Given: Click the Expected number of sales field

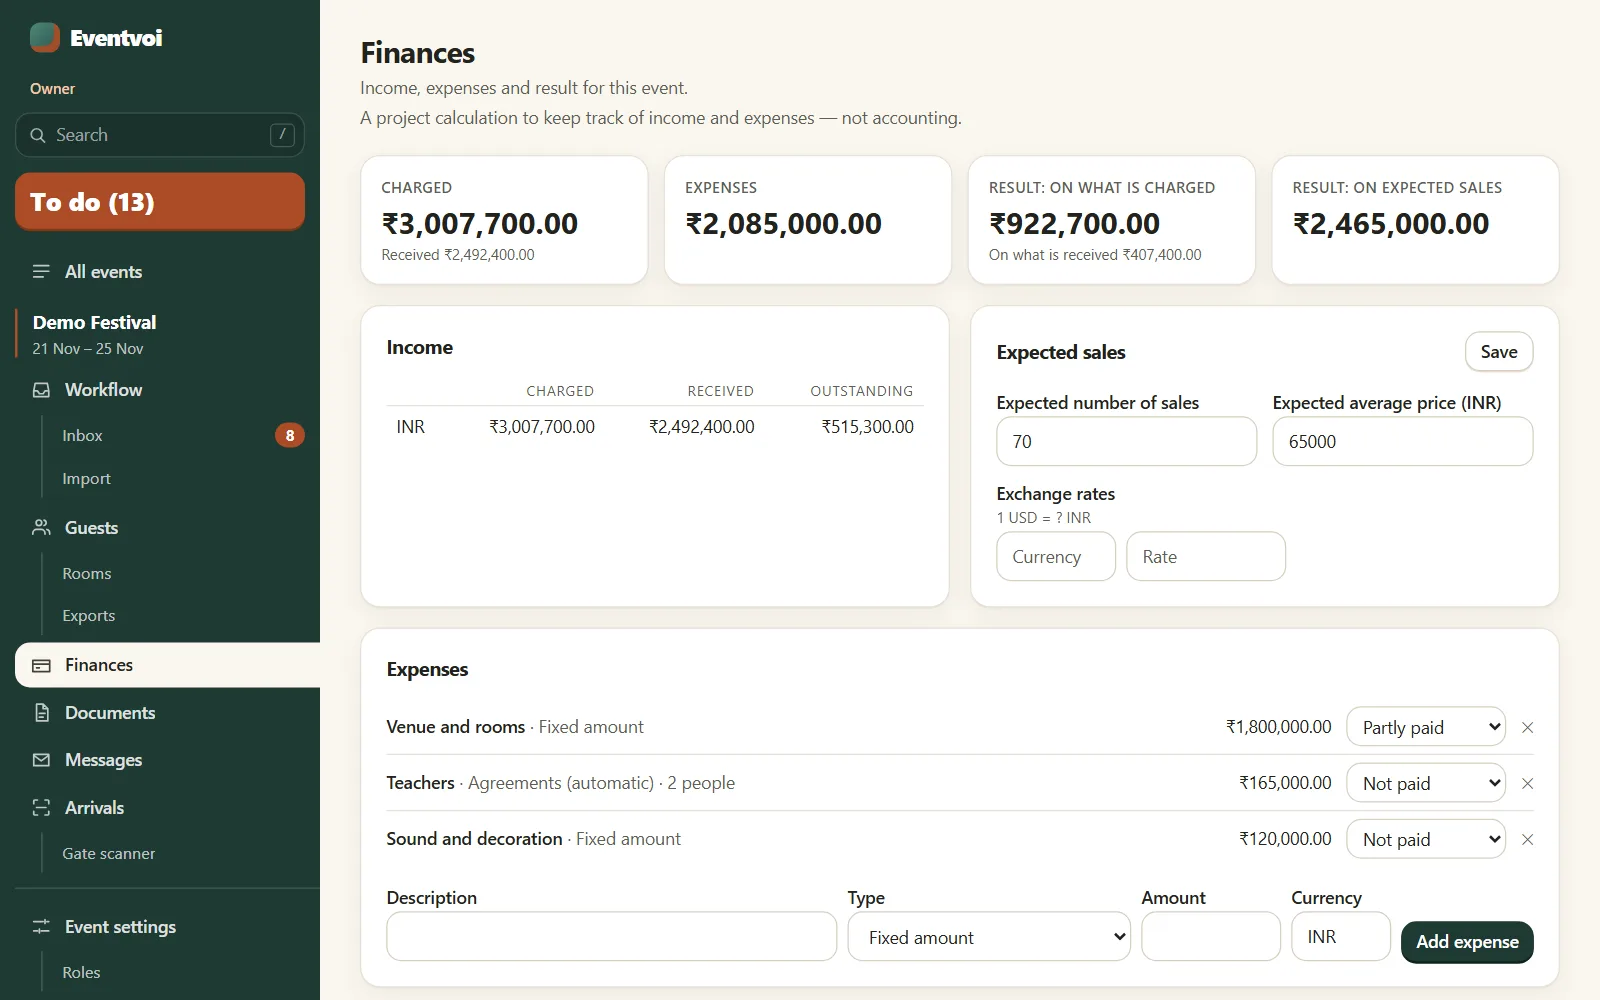Looking at the screenshot, I should (x=1126, y=441).
